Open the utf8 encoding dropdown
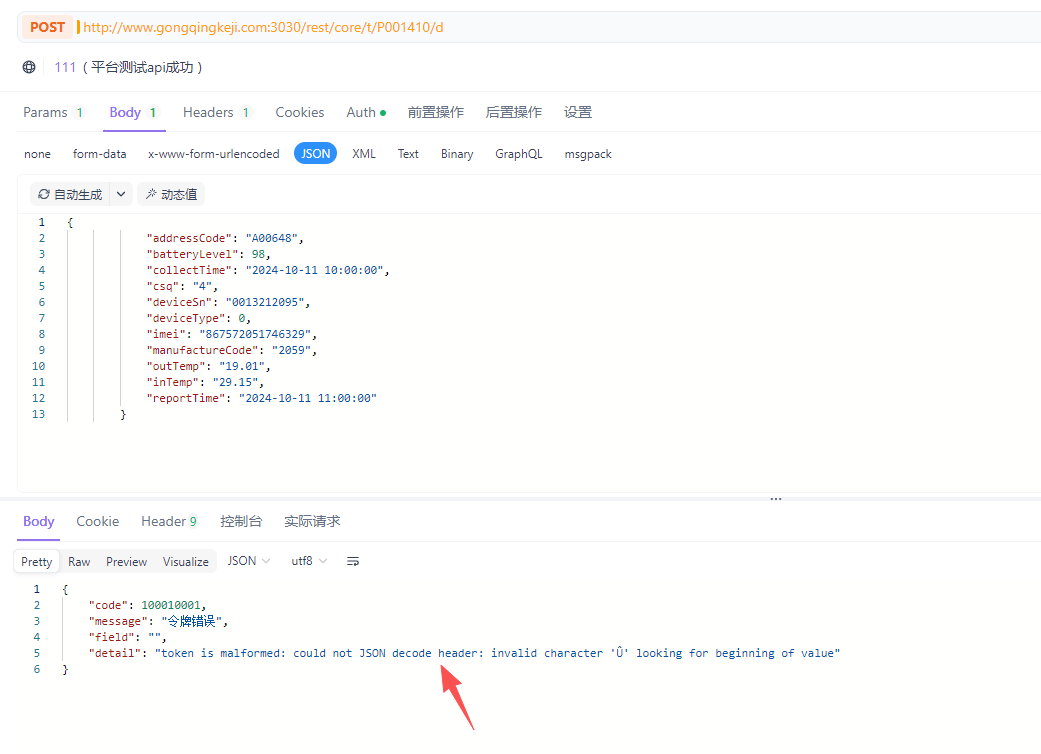The height and width of the screenshot is (754, 1041). coord(309,562)
